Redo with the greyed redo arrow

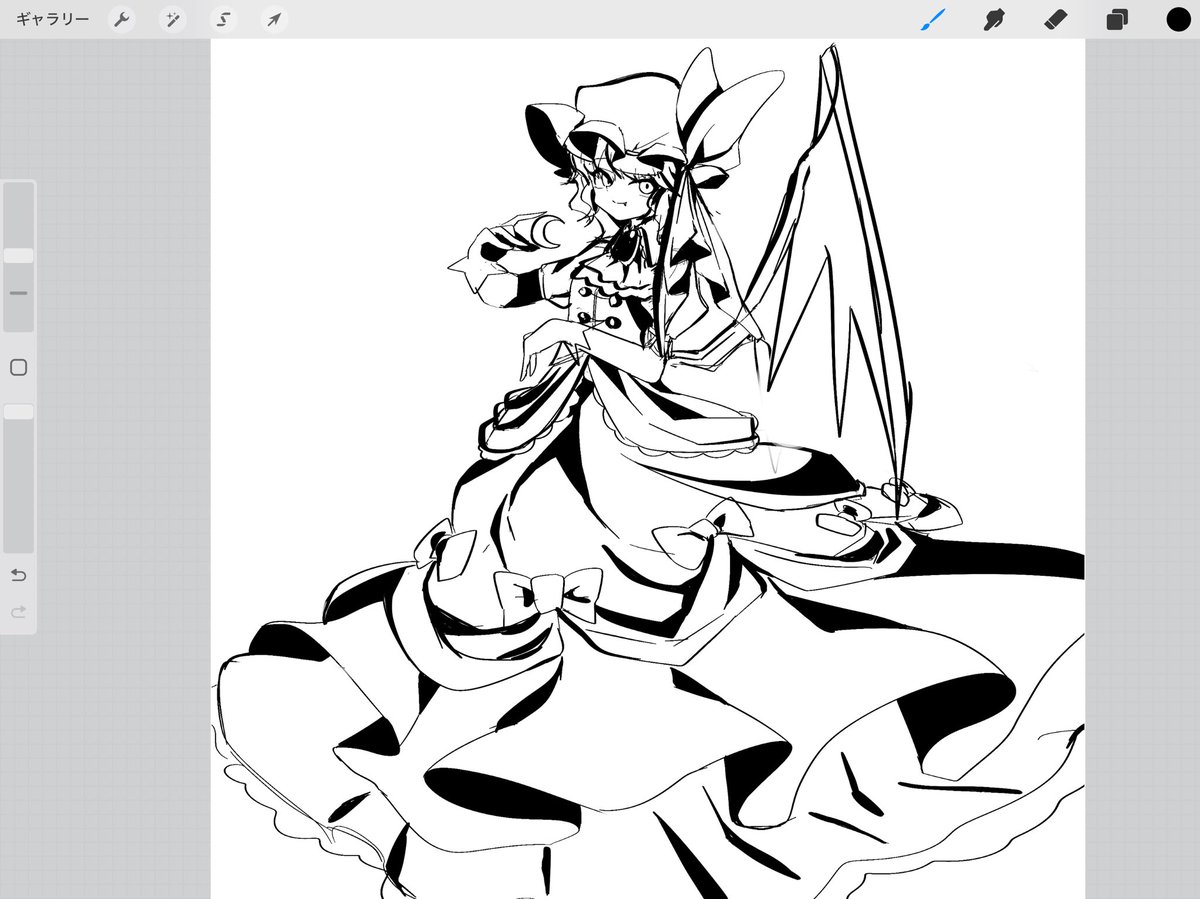[18, 612]
